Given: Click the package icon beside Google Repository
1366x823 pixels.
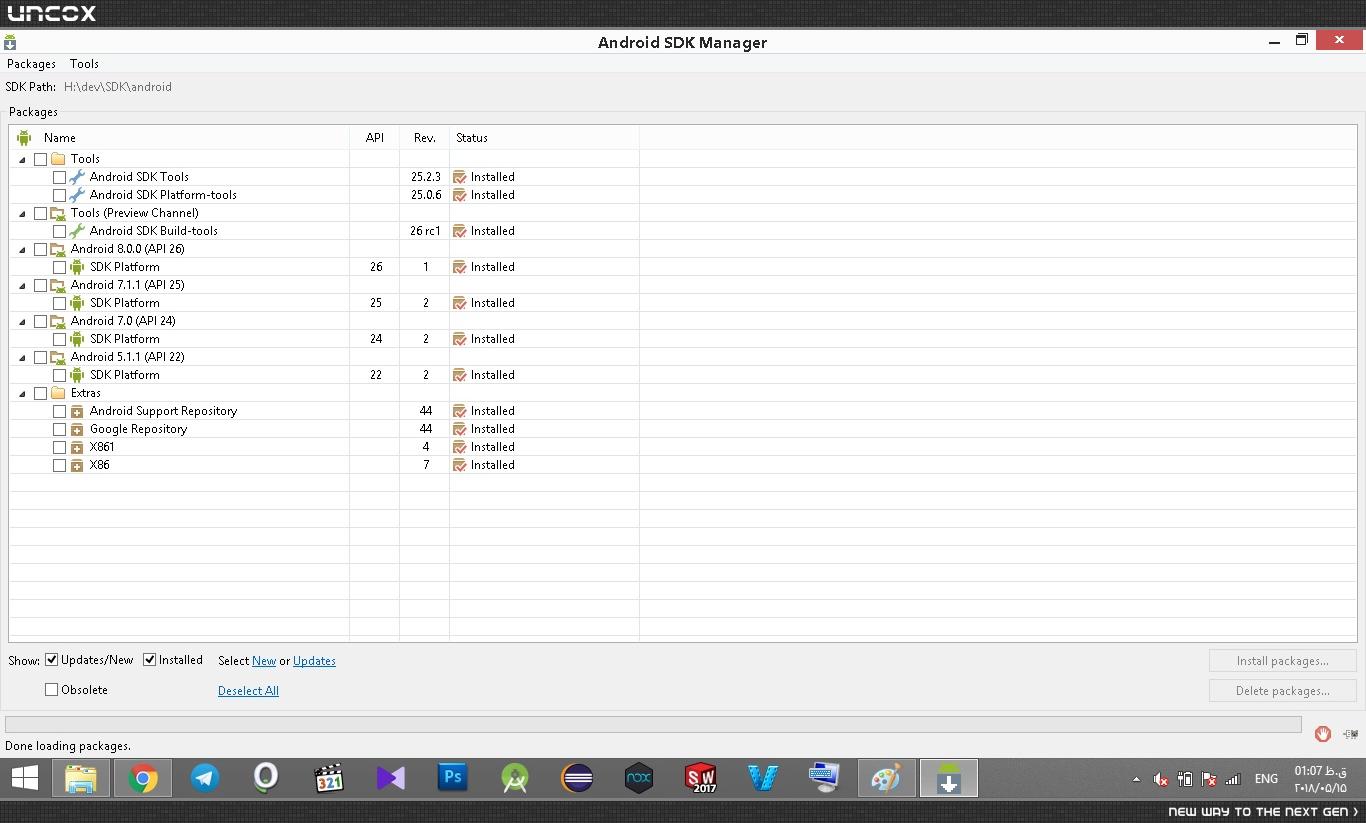Looking at the screenshot, I should [x=77, y=429].
